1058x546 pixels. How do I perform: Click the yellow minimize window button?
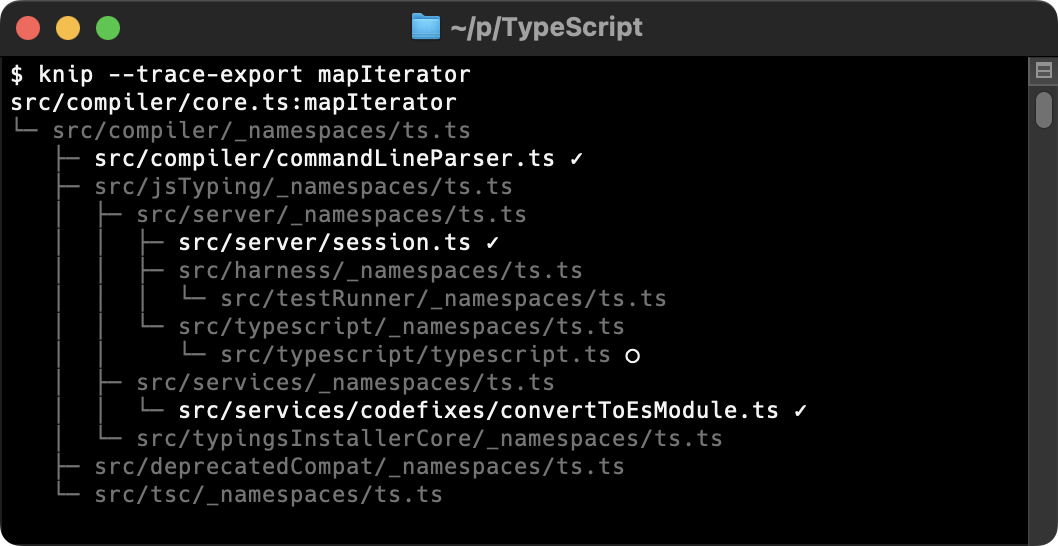68,28
